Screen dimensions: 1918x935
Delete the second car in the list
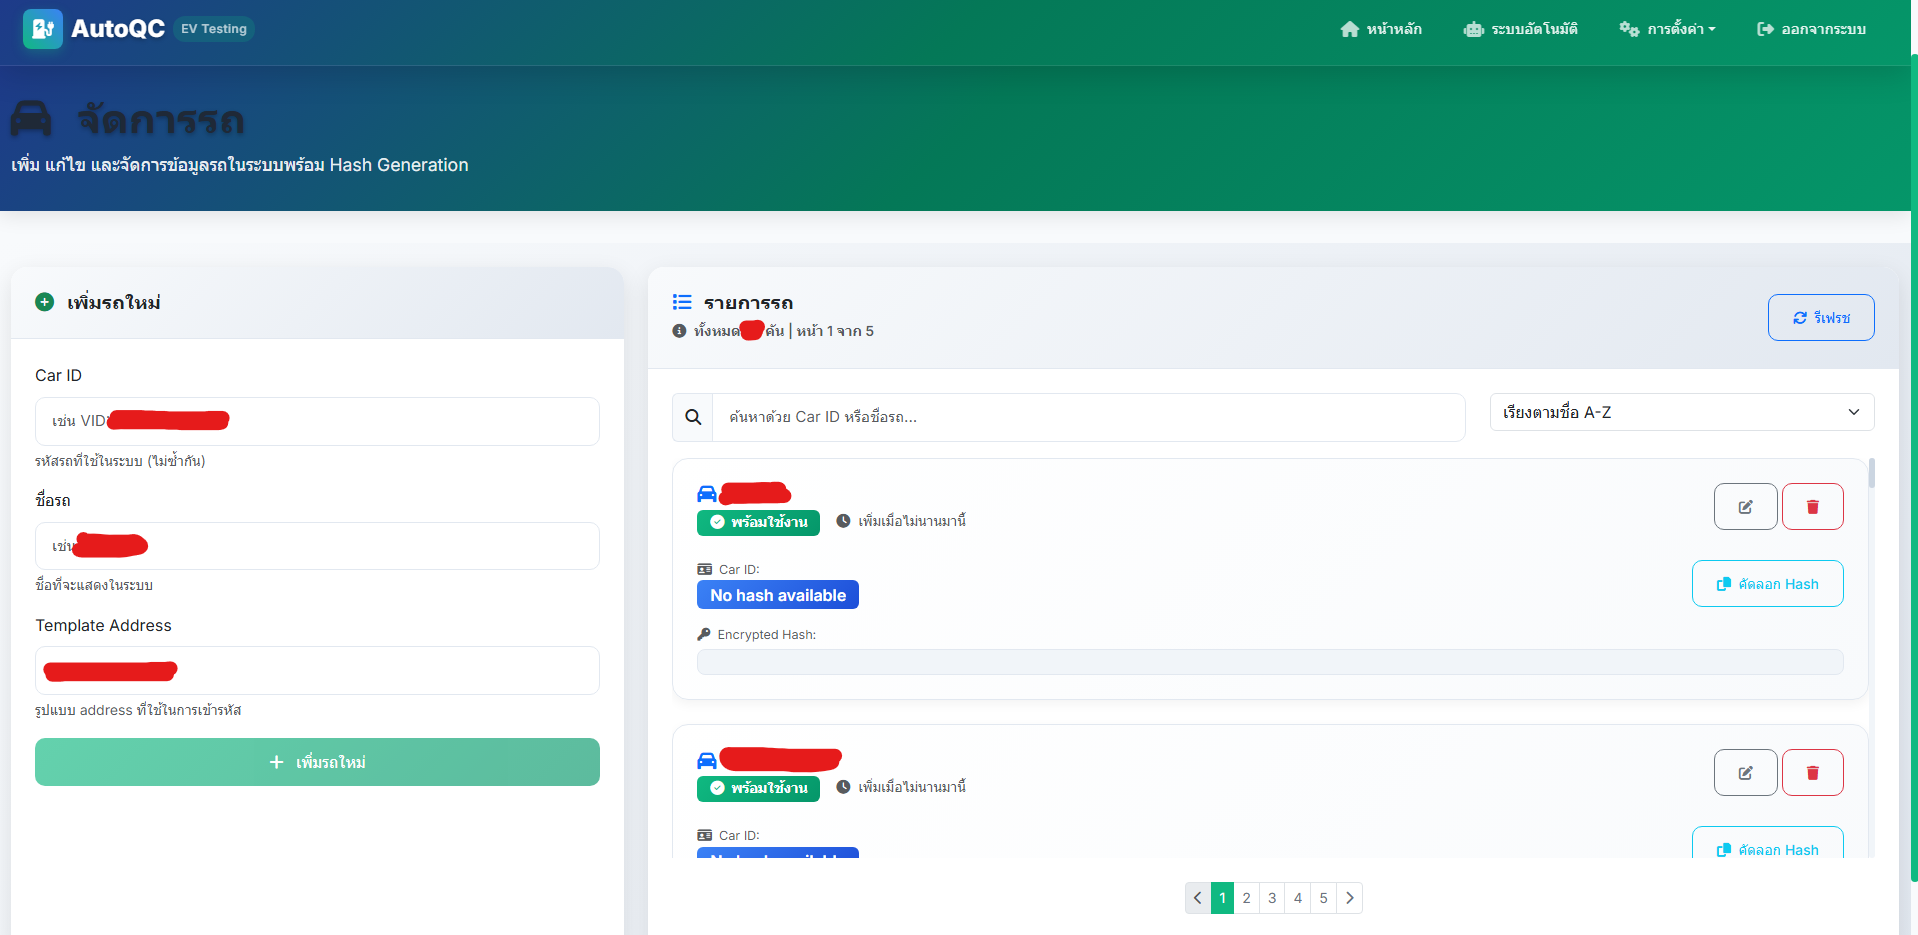pos(1813,772)
